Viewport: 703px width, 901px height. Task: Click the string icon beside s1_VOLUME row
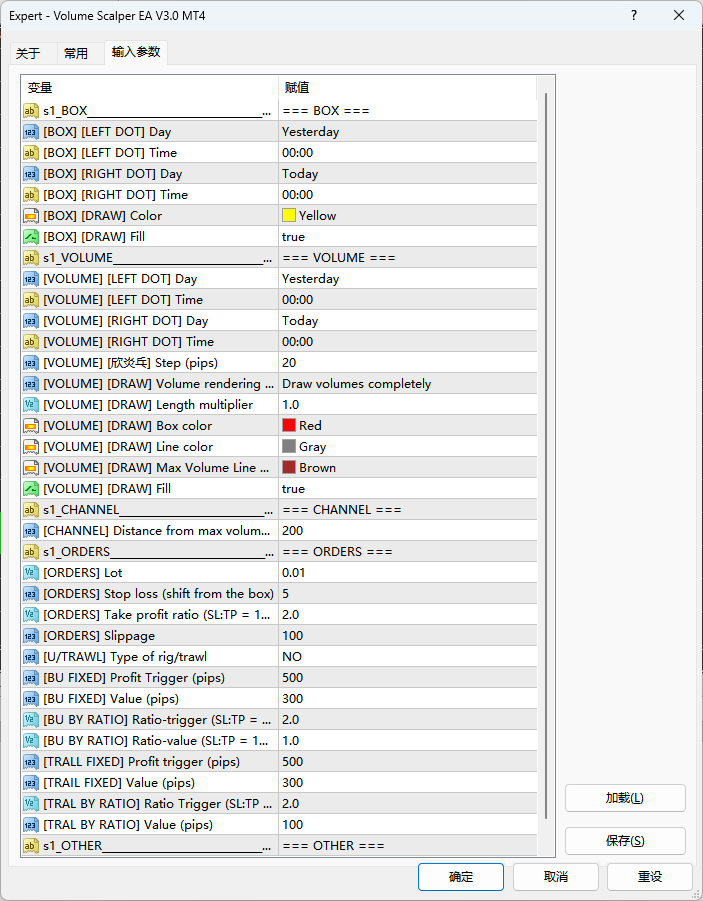tap(30, 257)
